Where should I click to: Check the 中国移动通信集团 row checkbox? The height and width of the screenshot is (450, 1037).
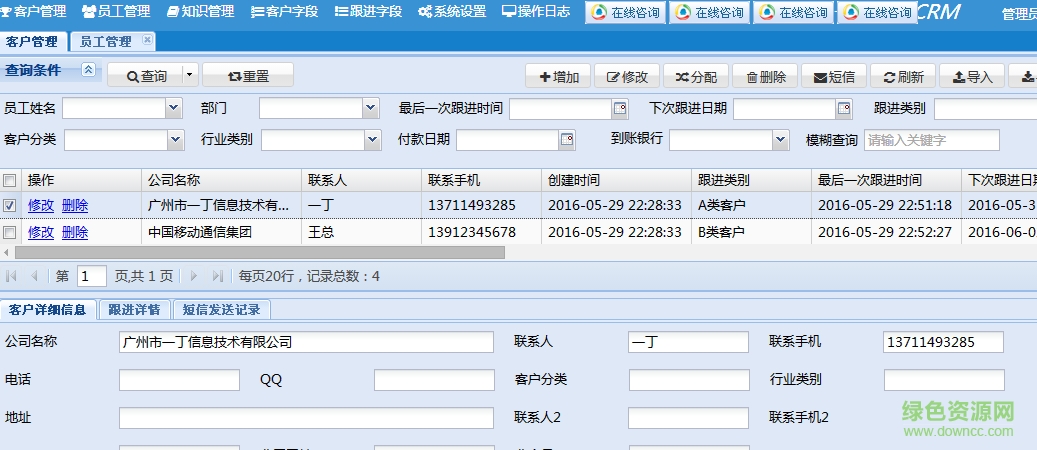tap(10, 232)
